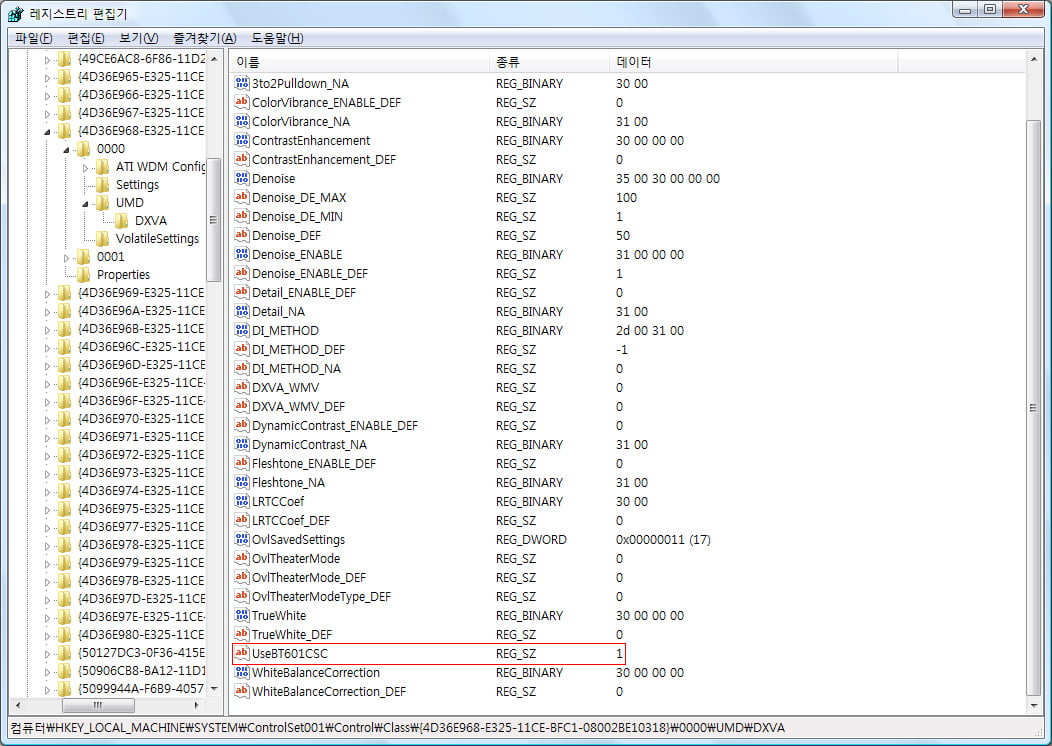Viewport: 1052px width, 746px height.
Task: Select the WhiteBalanceCorrection_DEF value
Action: [328, 691]
